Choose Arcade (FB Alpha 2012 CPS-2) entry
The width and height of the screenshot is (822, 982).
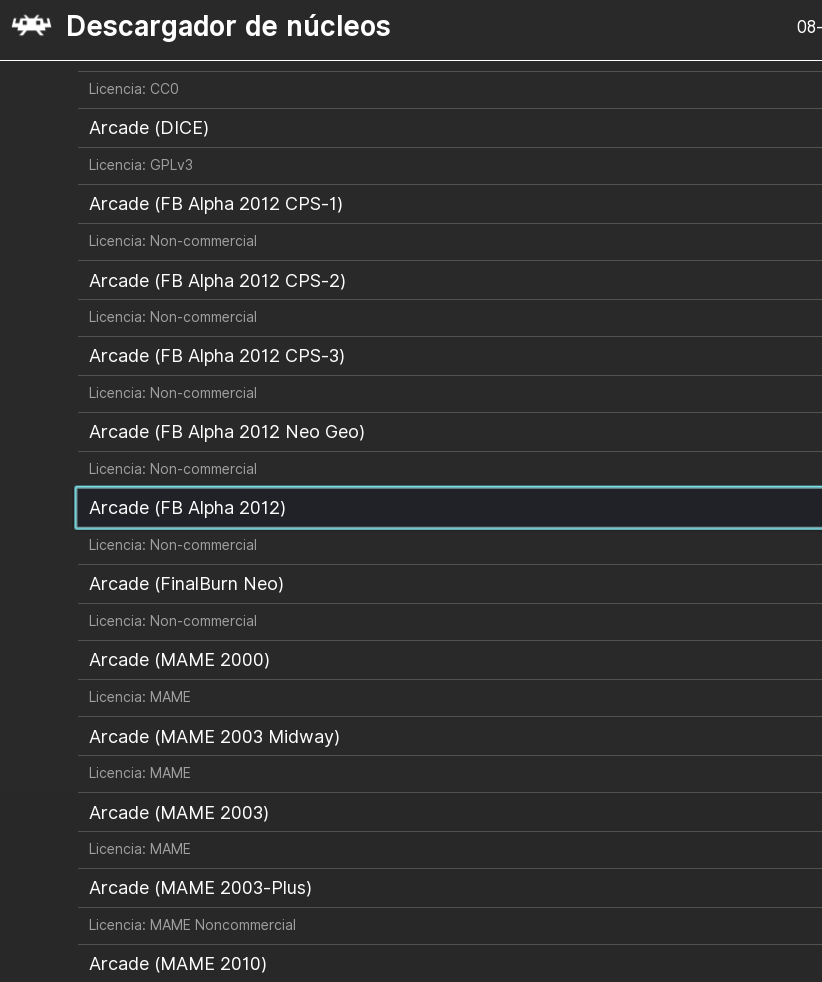click(217, 281)
